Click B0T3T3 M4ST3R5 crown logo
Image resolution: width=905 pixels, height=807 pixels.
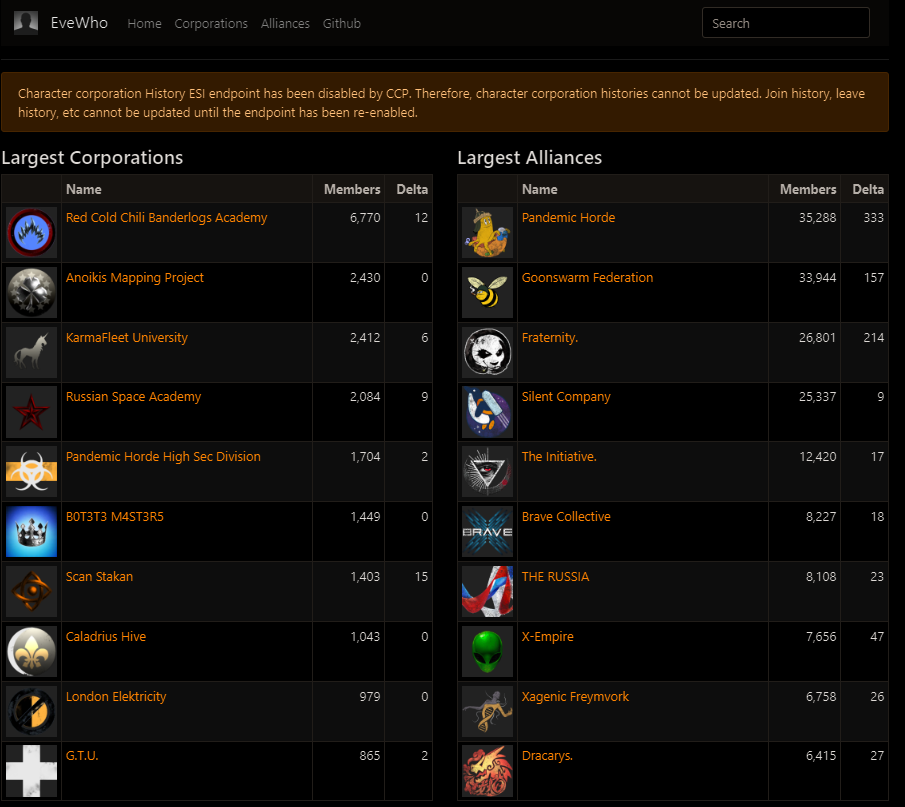pos(32,532)
